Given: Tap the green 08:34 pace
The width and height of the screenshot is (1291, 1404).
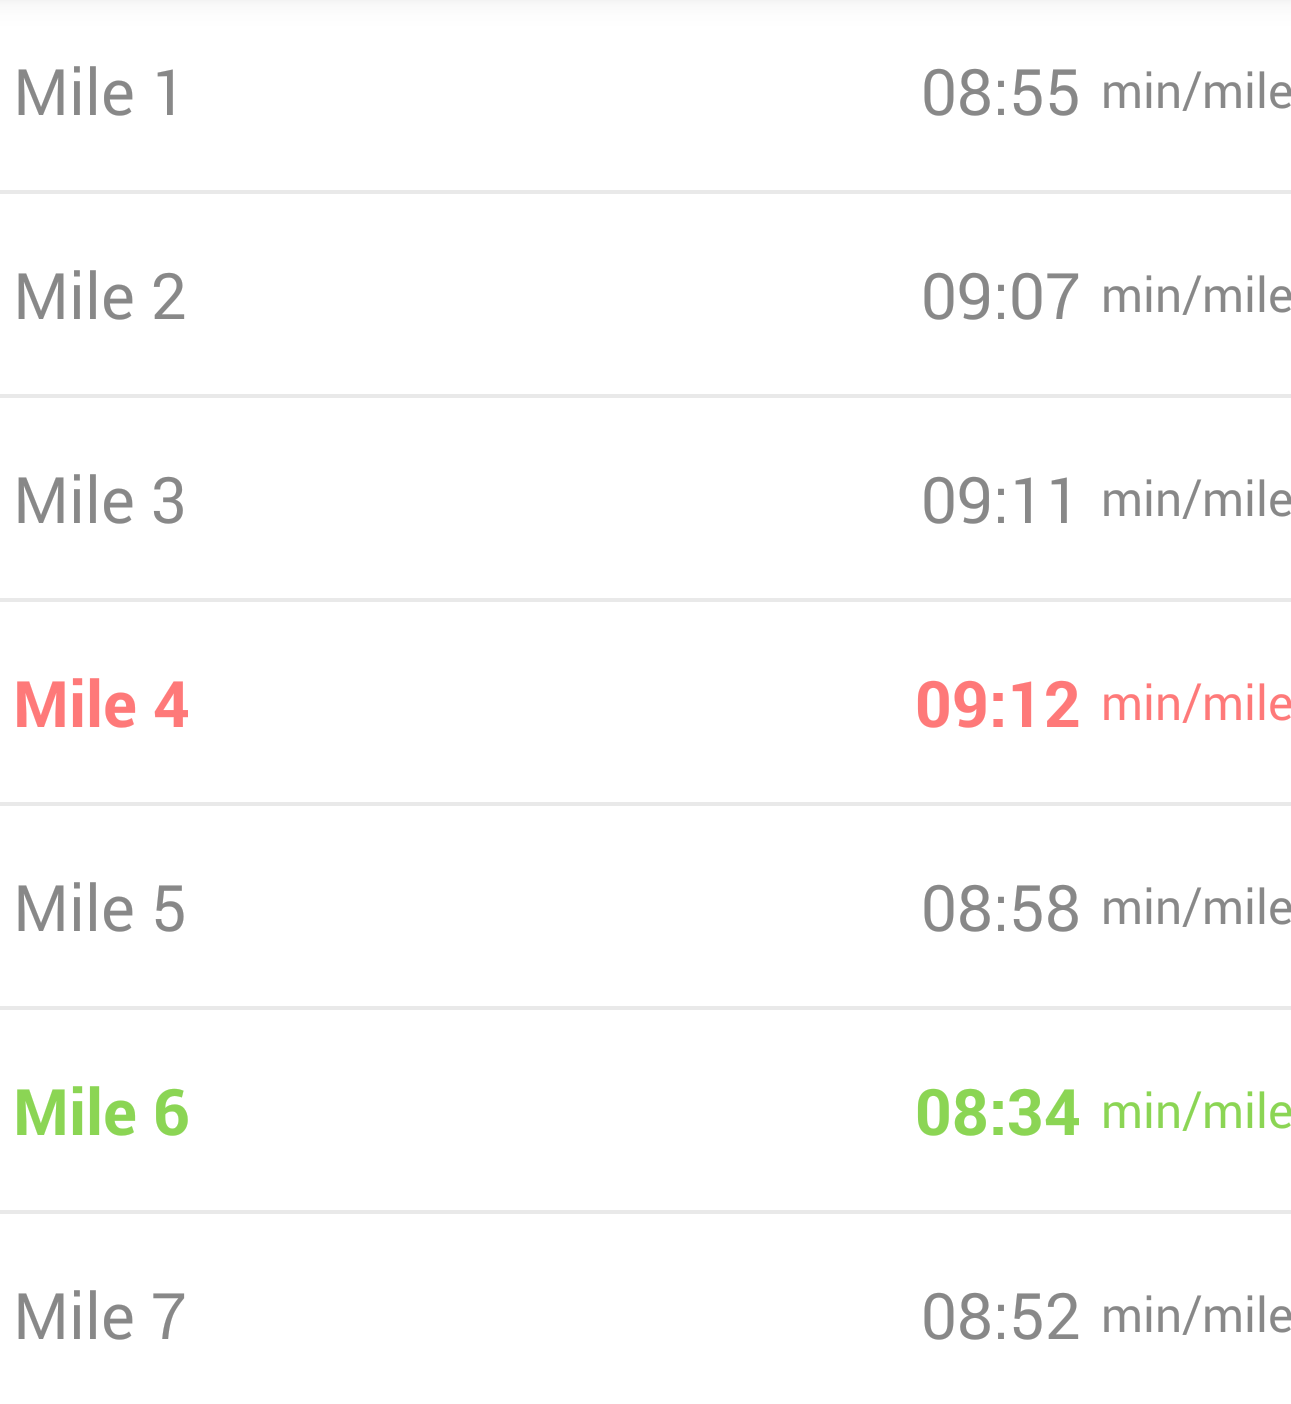Looking at the screenshot, I should point(998,1113).
